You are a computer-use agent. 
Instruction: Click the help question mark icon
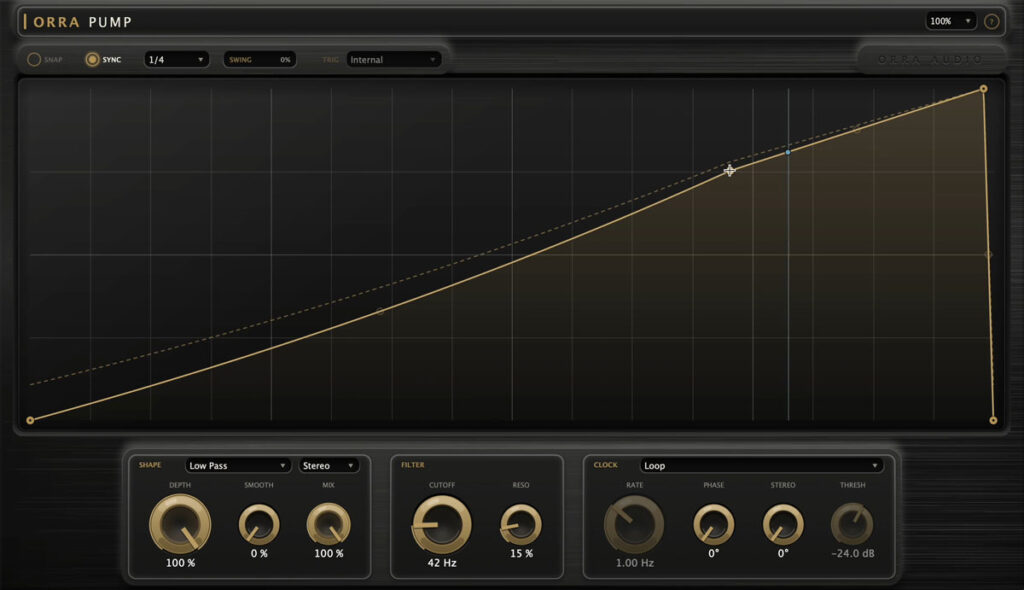[991, 22]
